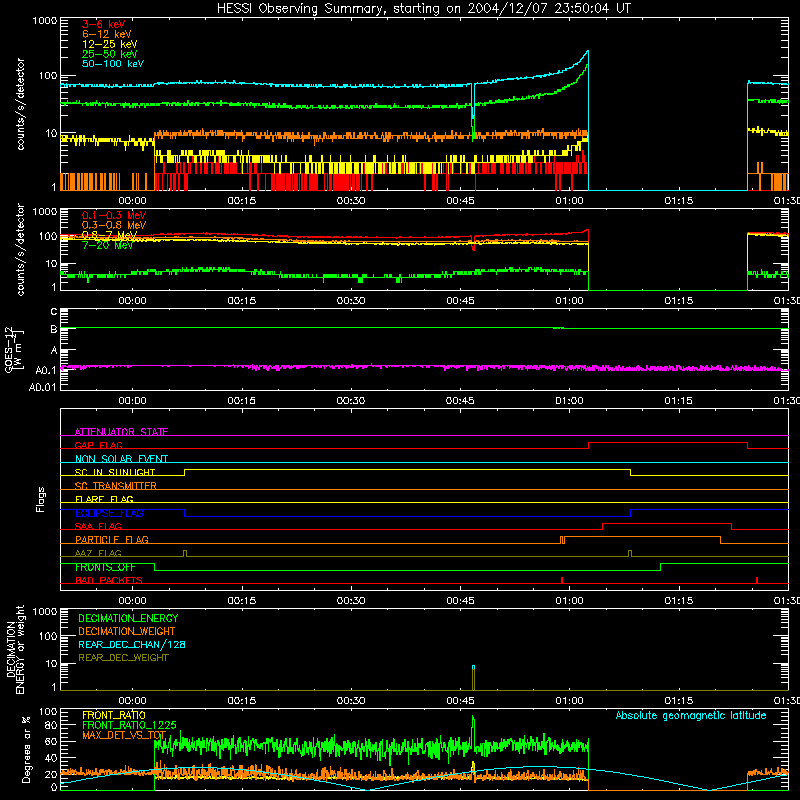Select the NON_SOLAR_EVENT flag label
Image resolution: width=800 pixels, height=800 pixels.
tap(121, 459)
